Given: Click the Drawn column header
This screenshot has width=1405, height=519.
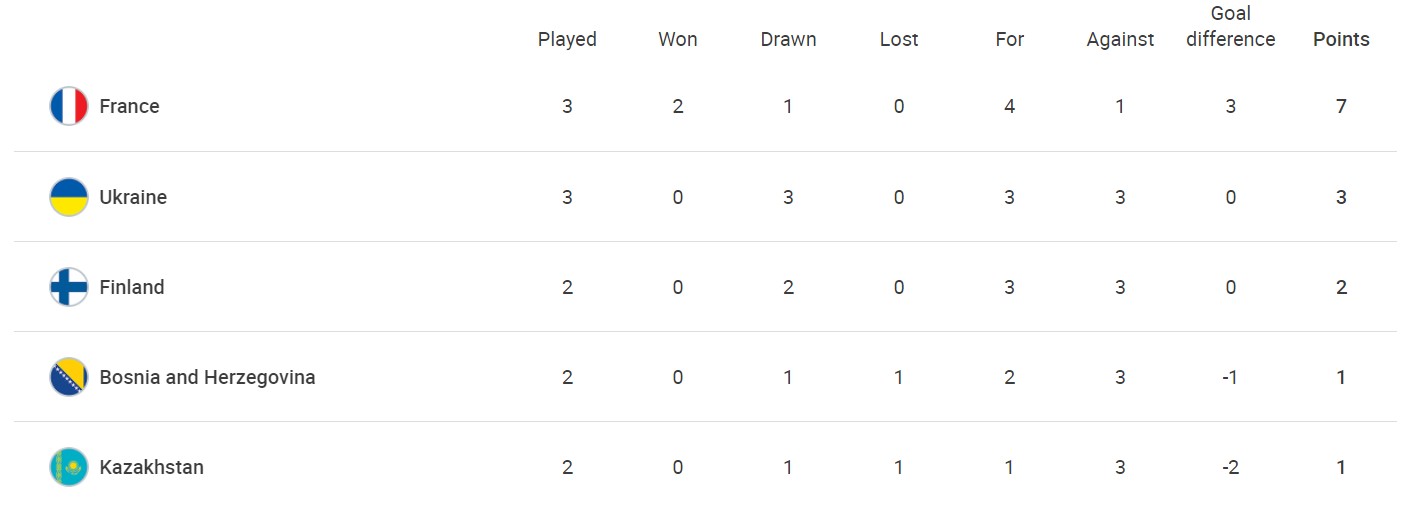Looking at the screenshot, I should [x=788, y=39].
